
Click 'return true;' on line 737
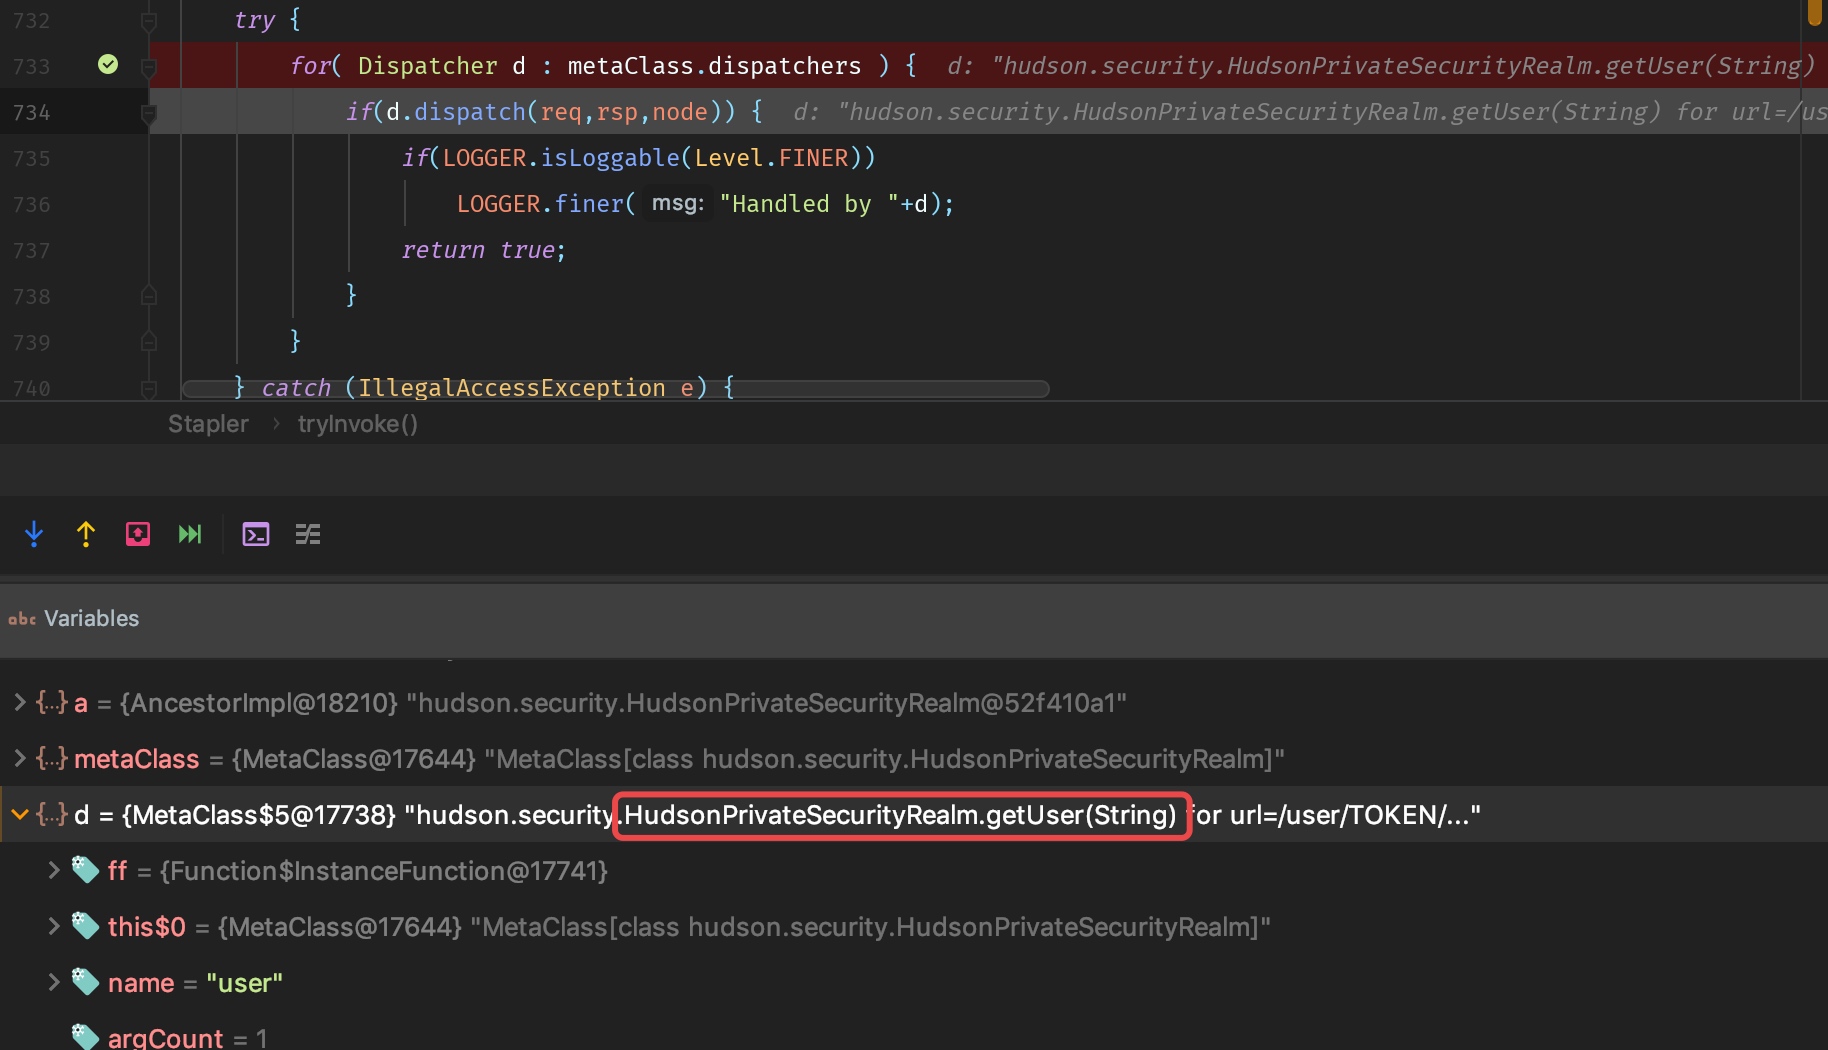pyautogui.click(x=484, y=250)
